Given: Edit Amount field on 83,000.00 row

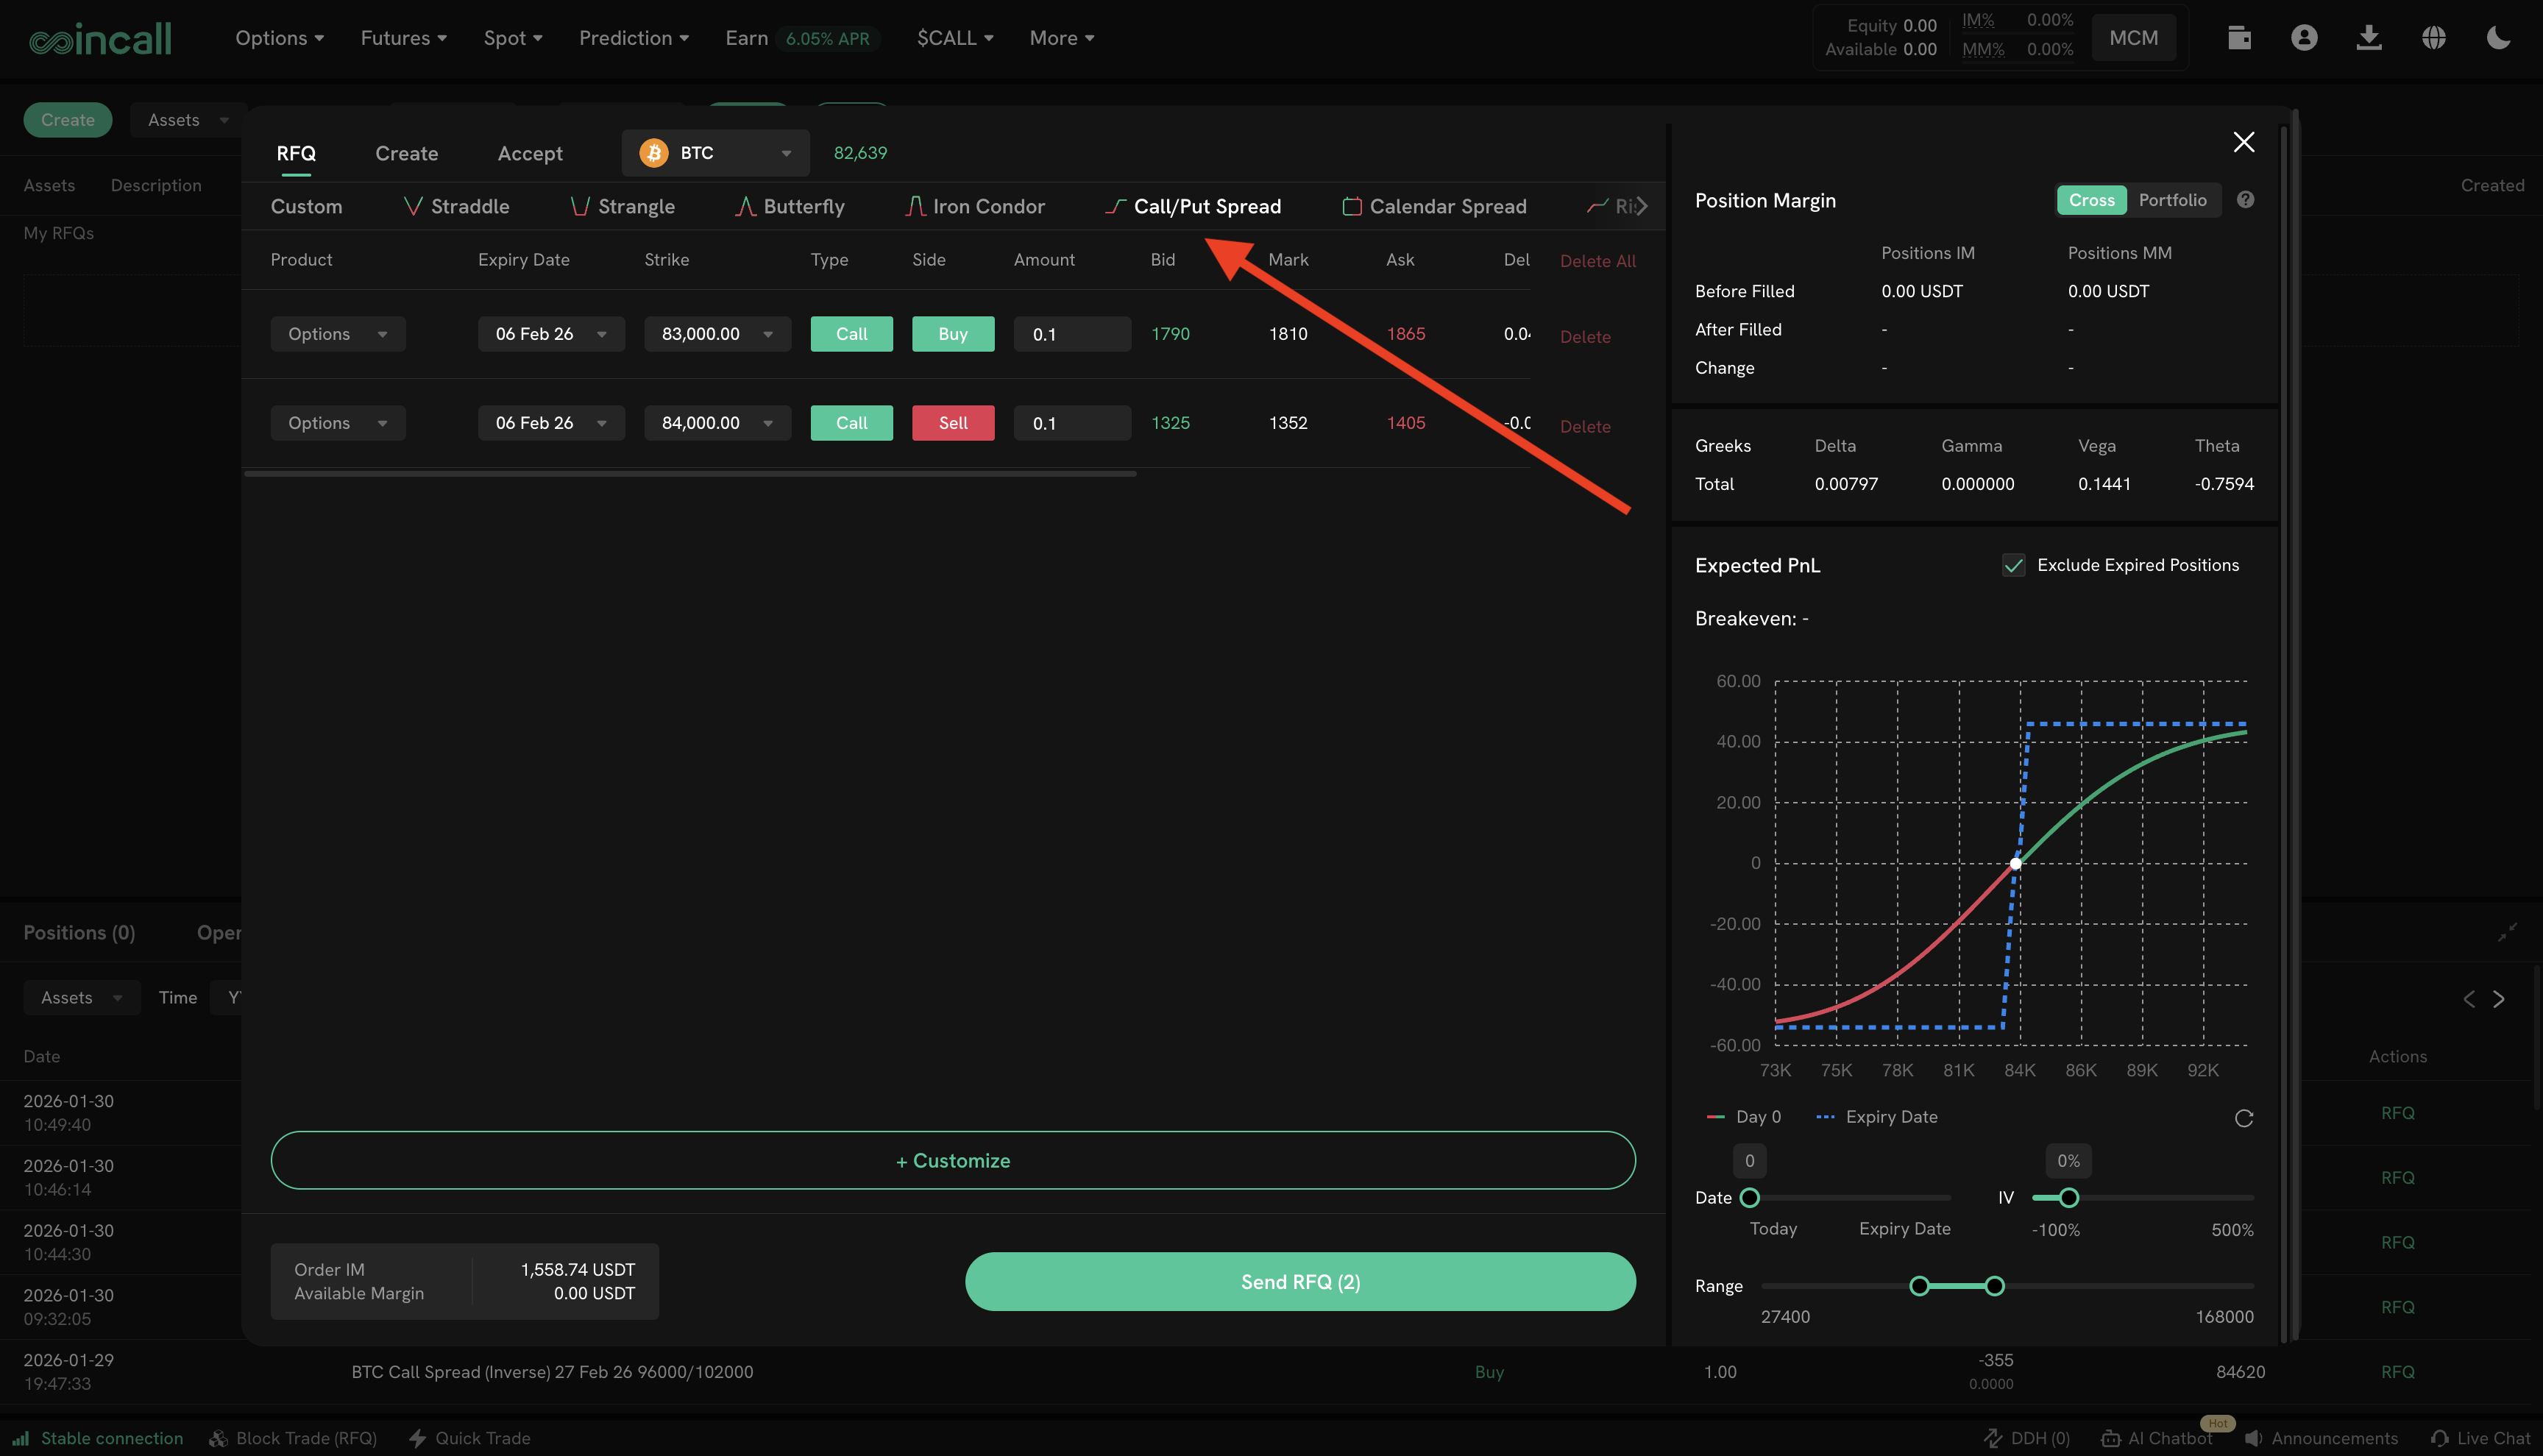Looking at the screenshot, I should click(x=1072, y=334).
